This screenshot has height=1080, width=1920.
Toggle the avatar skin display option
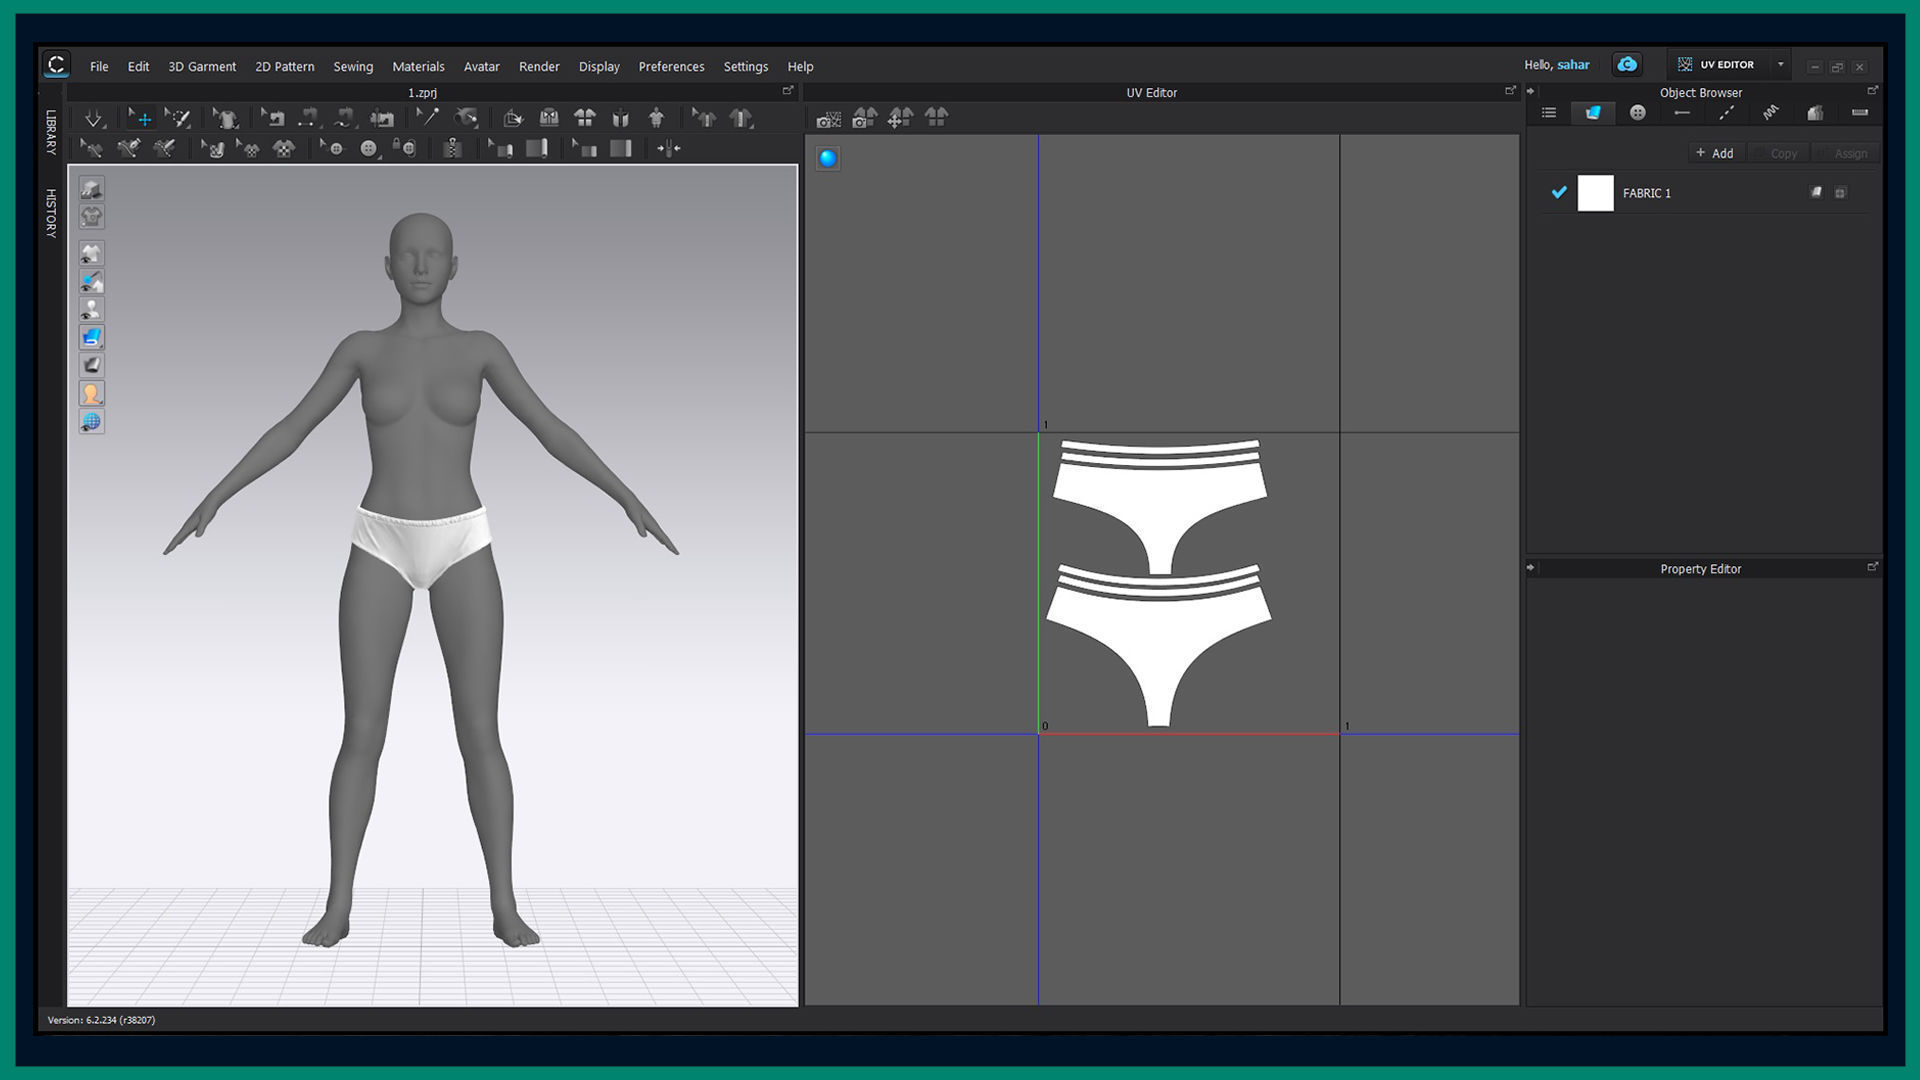(x=91, y=394)
